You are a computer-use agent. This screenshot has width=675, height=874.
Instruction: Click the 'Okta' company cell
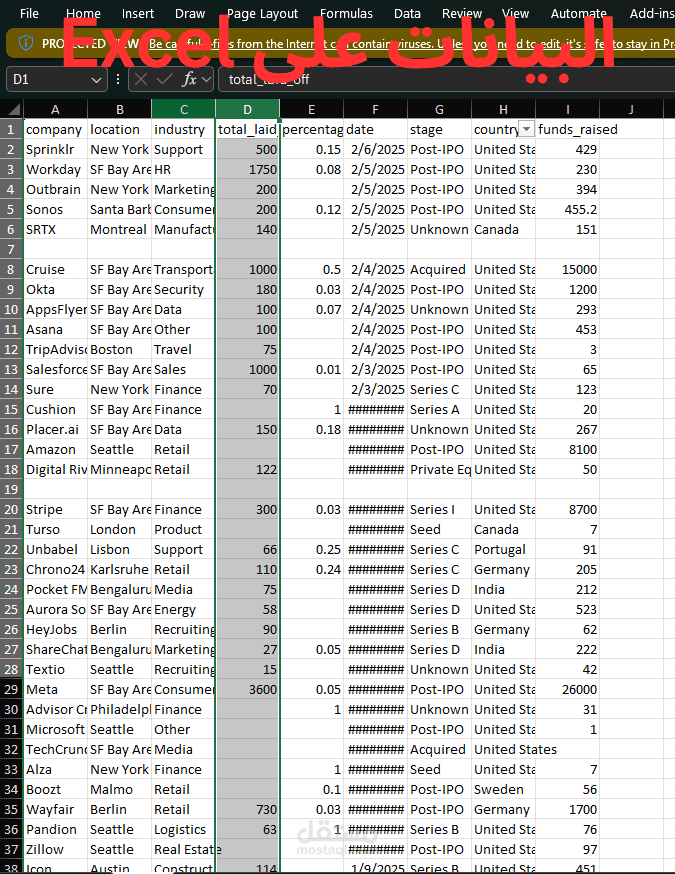click(55, 289)
